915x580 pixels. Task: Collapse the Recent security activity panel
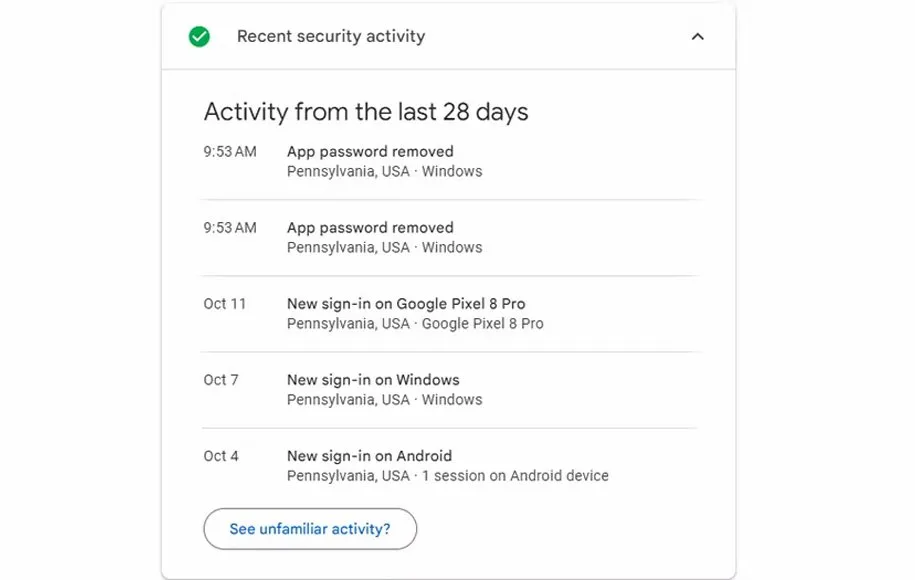697,37
